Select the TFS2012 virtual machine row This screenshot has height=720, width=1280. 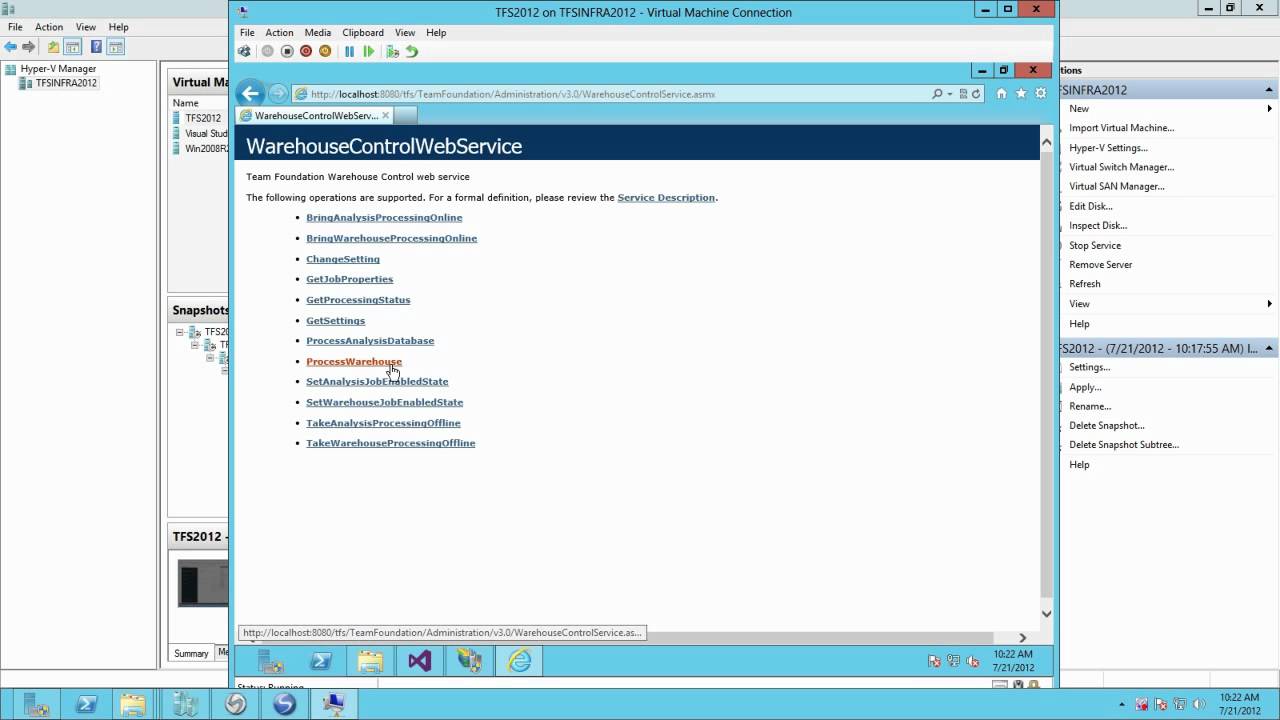tap(202, 118)
